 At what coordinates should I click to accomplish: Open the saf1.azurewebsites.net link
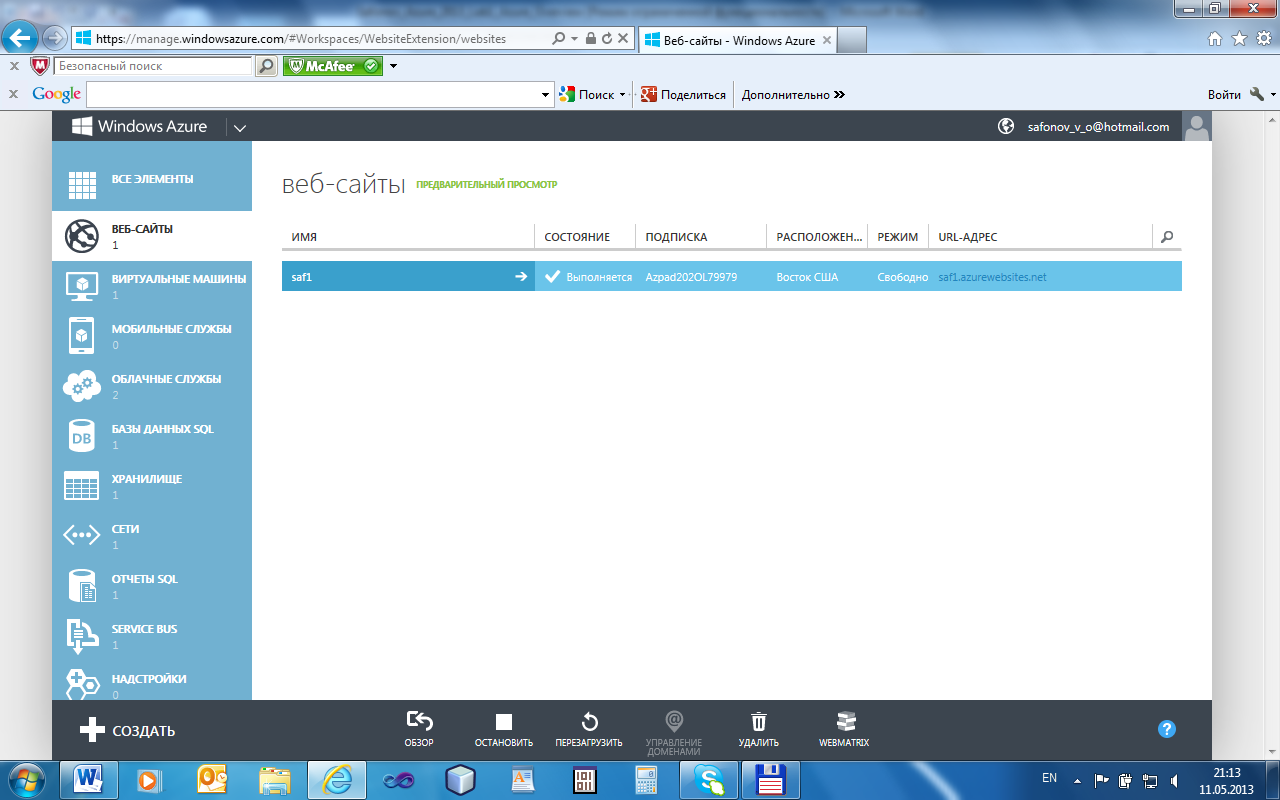[992, 277]
